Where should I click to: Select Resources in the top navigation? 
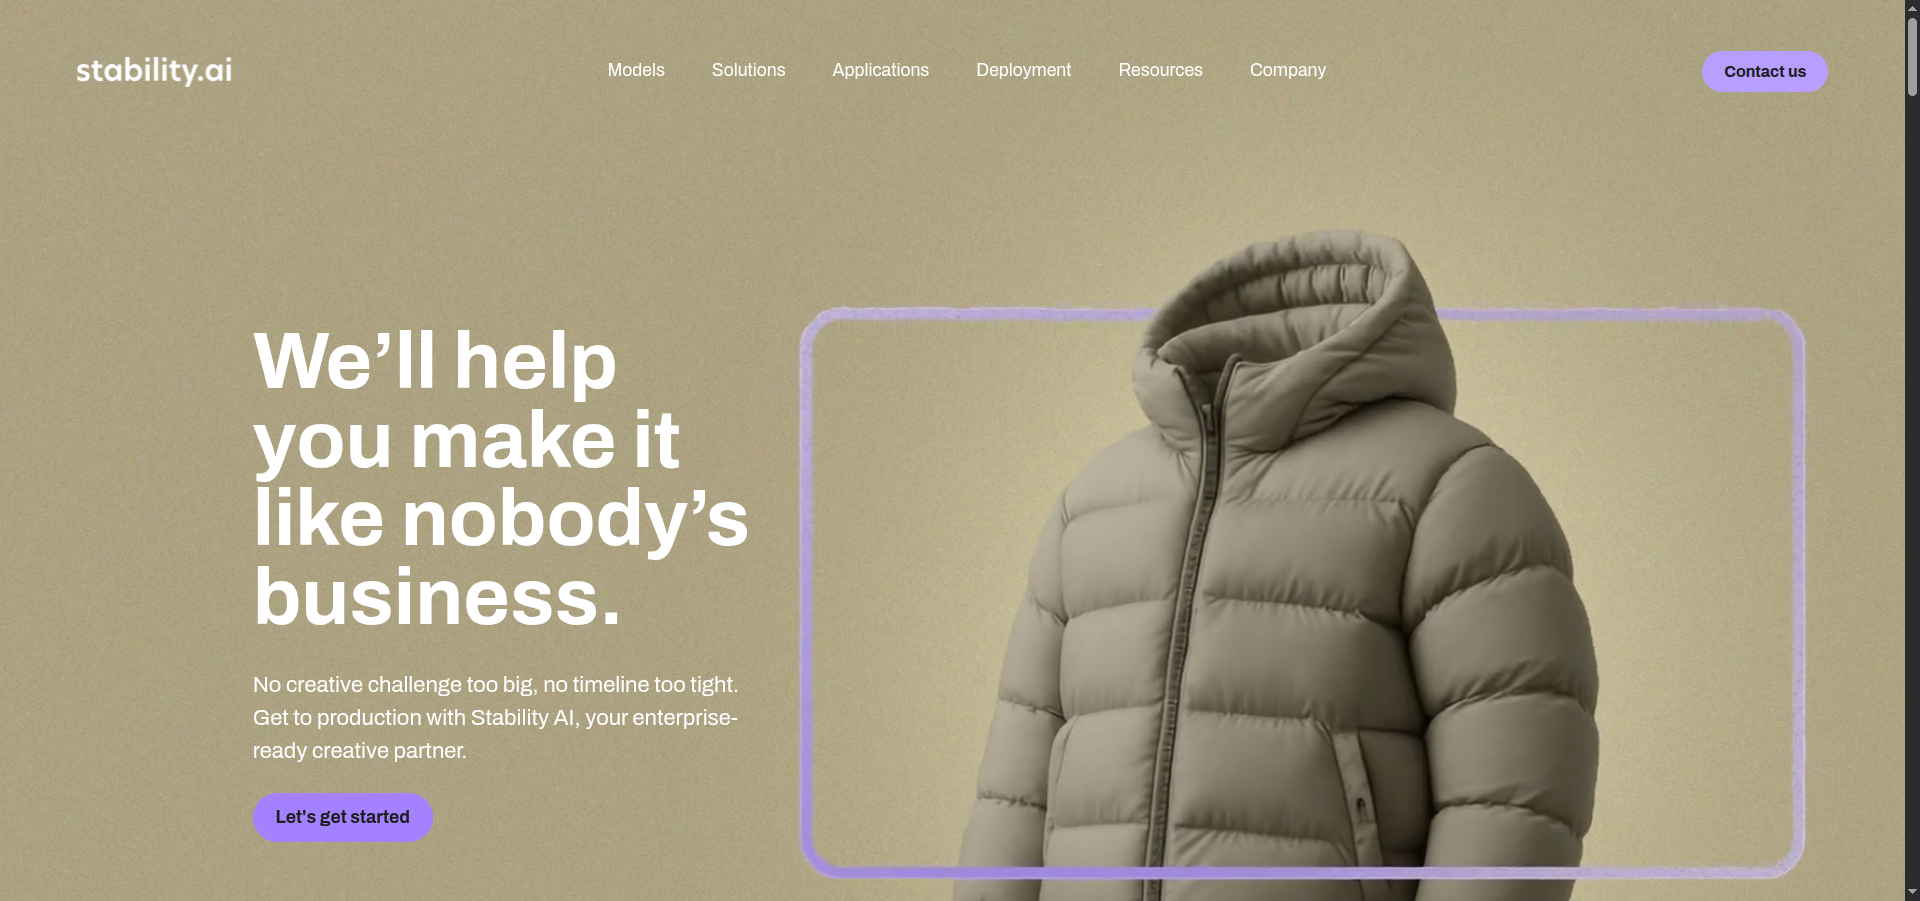point(1160,70)
